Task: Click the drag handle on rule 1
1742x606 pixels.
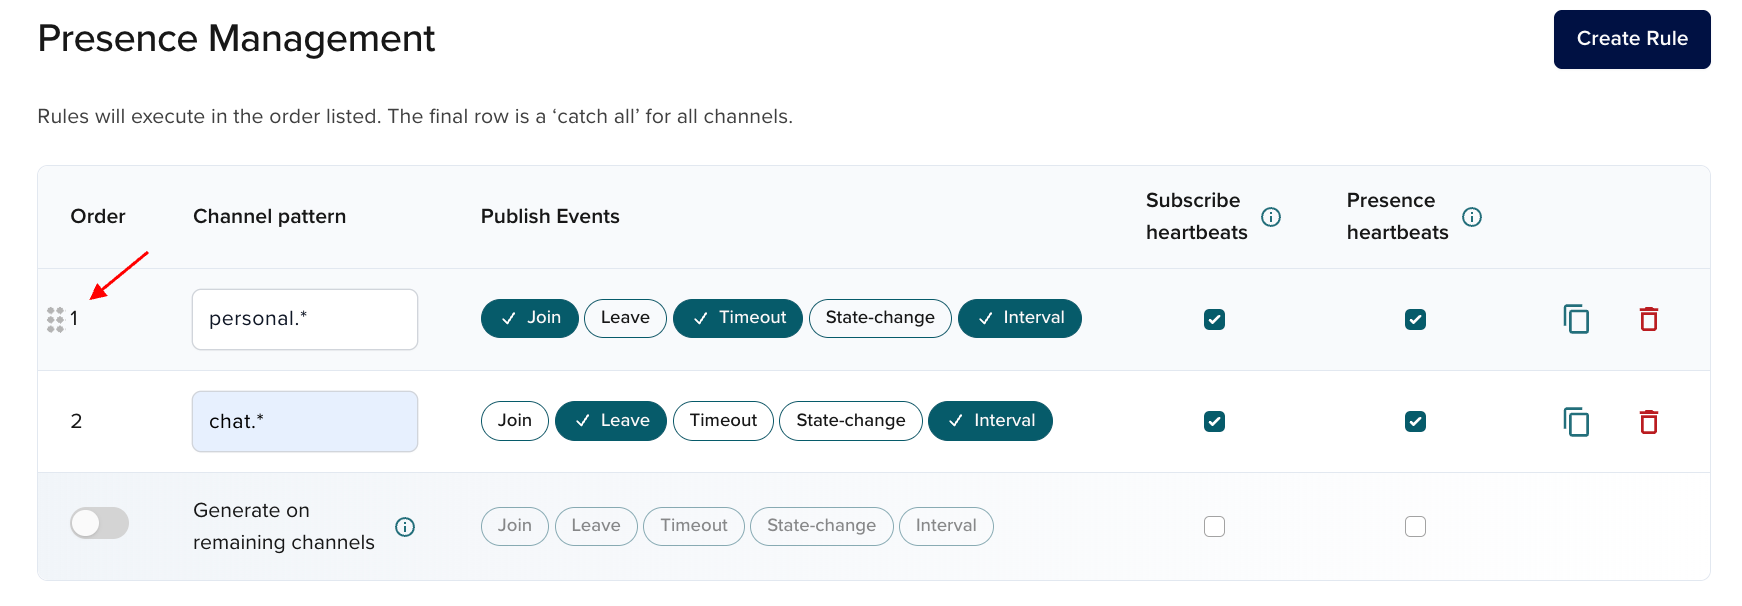Action: pyautogui.click(x=55, y=320)
